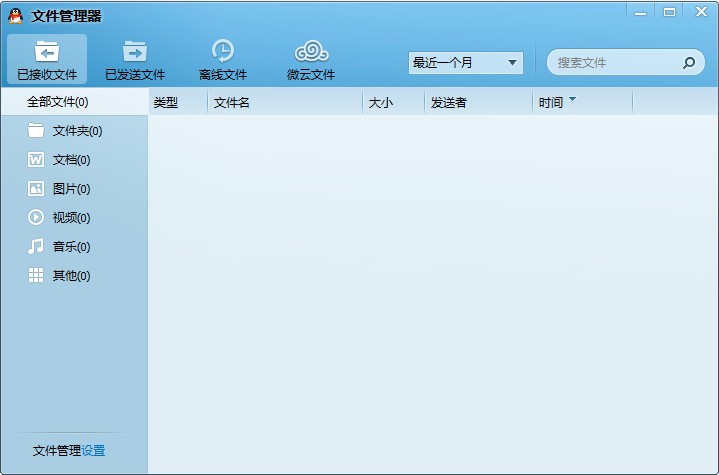The image size is (719, 475).
Task: Click the 视频(0) video play icon
Action: pos(36,217)
